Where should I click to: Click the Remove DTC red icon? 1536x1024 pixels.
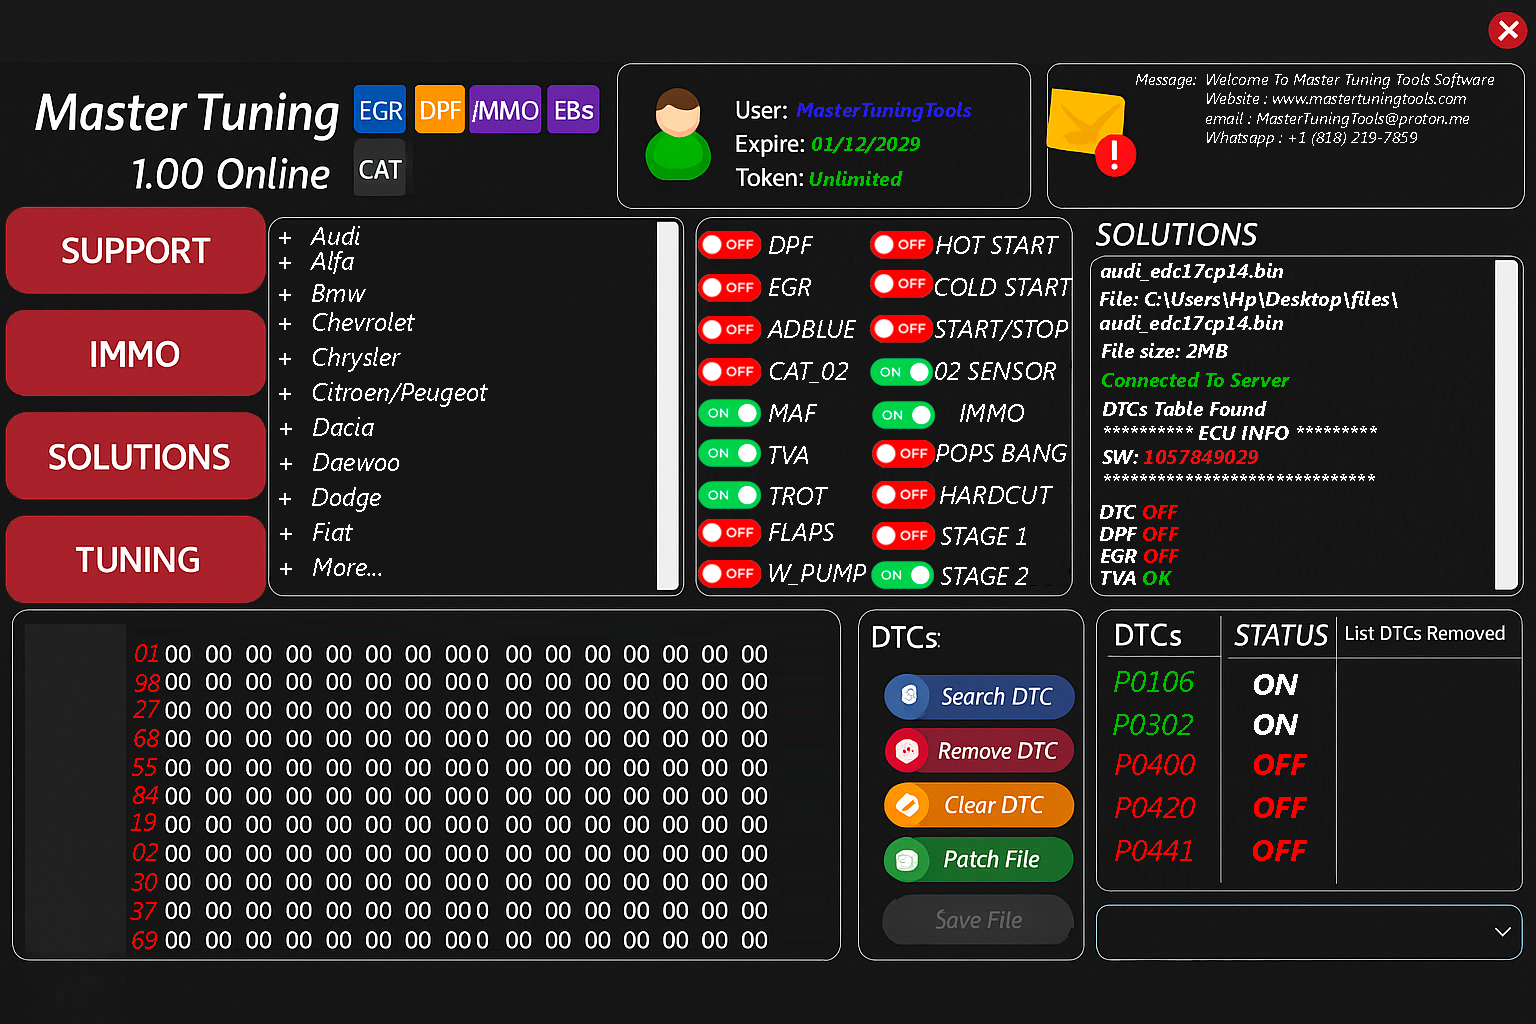[907, 751]
